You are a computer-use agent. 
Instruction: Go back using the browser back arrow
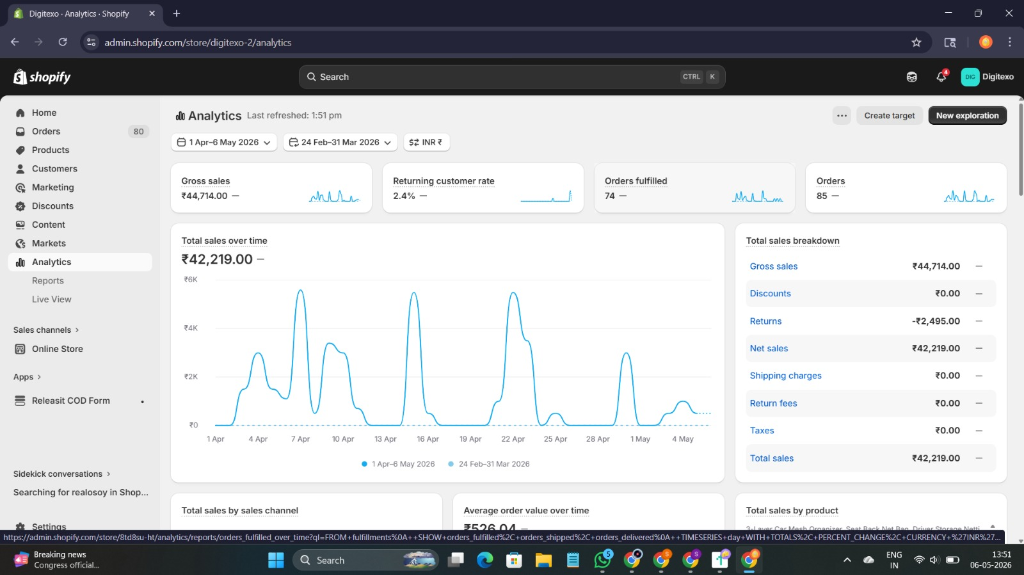click(15, 42)
